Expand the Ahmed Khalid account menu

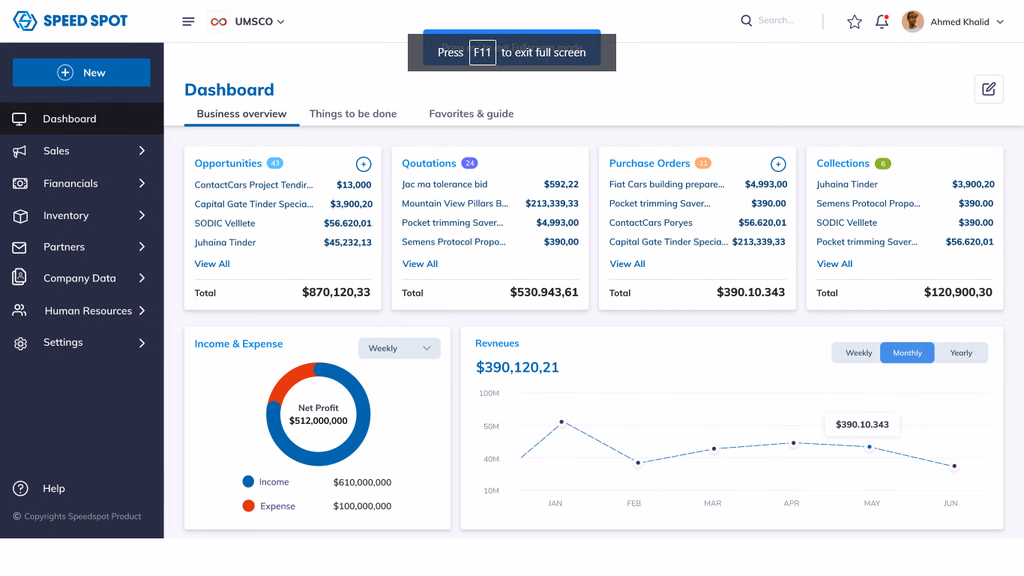pyautogui.click(x=951, y=21)
